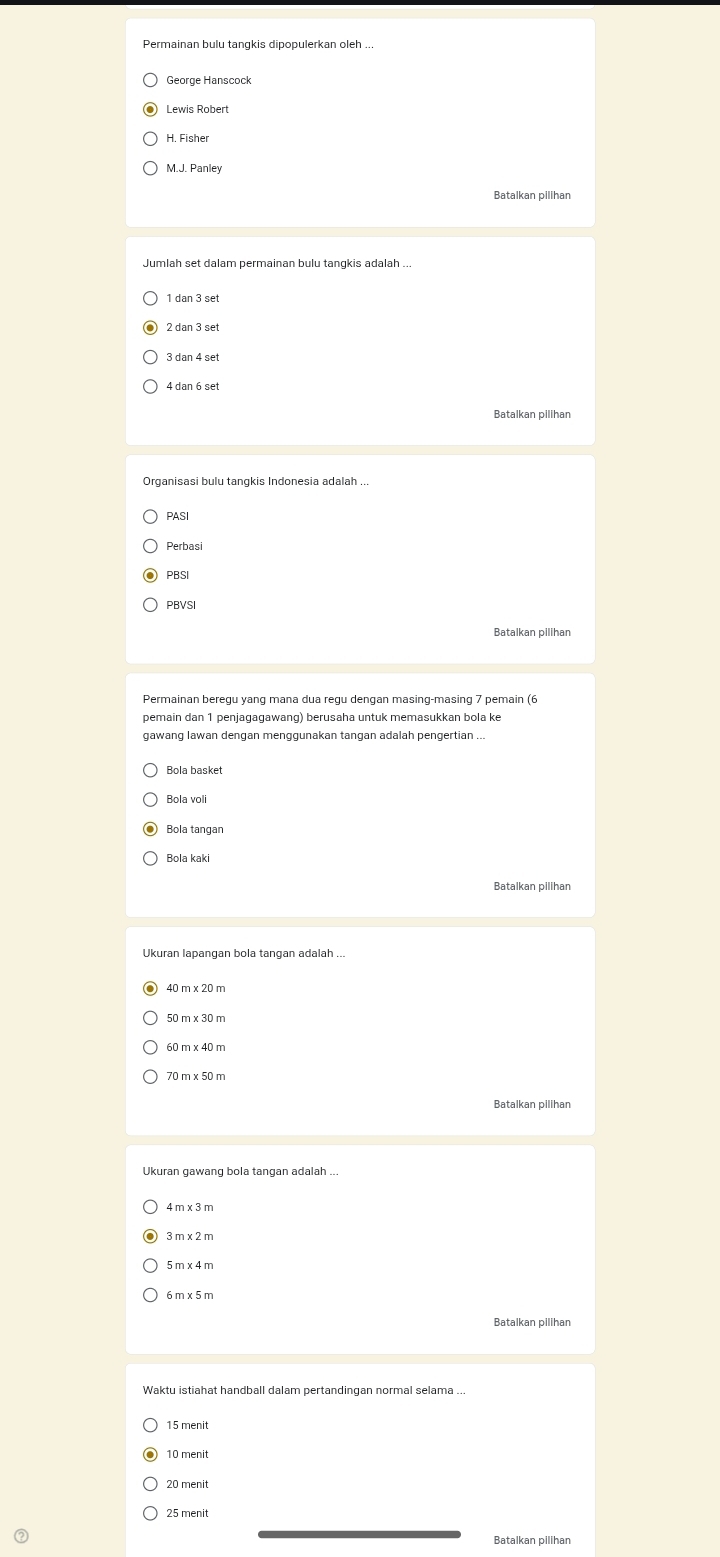Tap the bottom navigation handle bar
Screen dimensions: 720x1557
click(360, 1534)
